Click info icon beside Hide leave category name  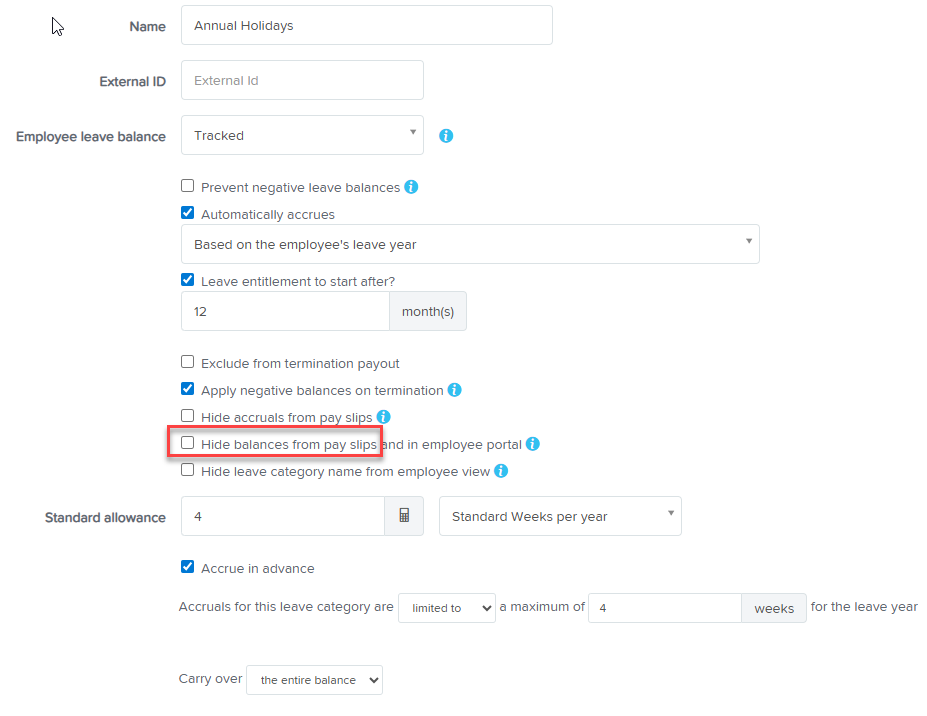coord(501,471)
